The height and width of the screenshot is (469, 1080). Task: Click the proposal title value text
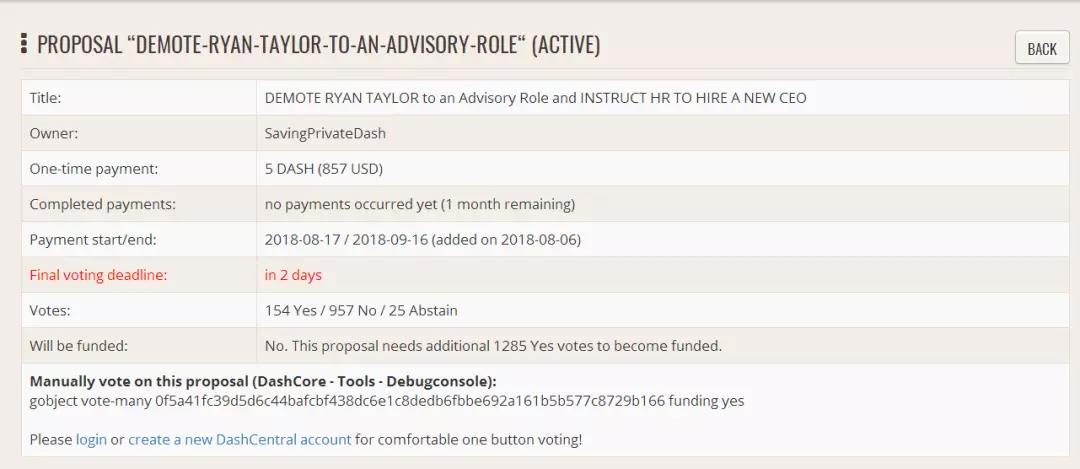click(x=535, y=98)
